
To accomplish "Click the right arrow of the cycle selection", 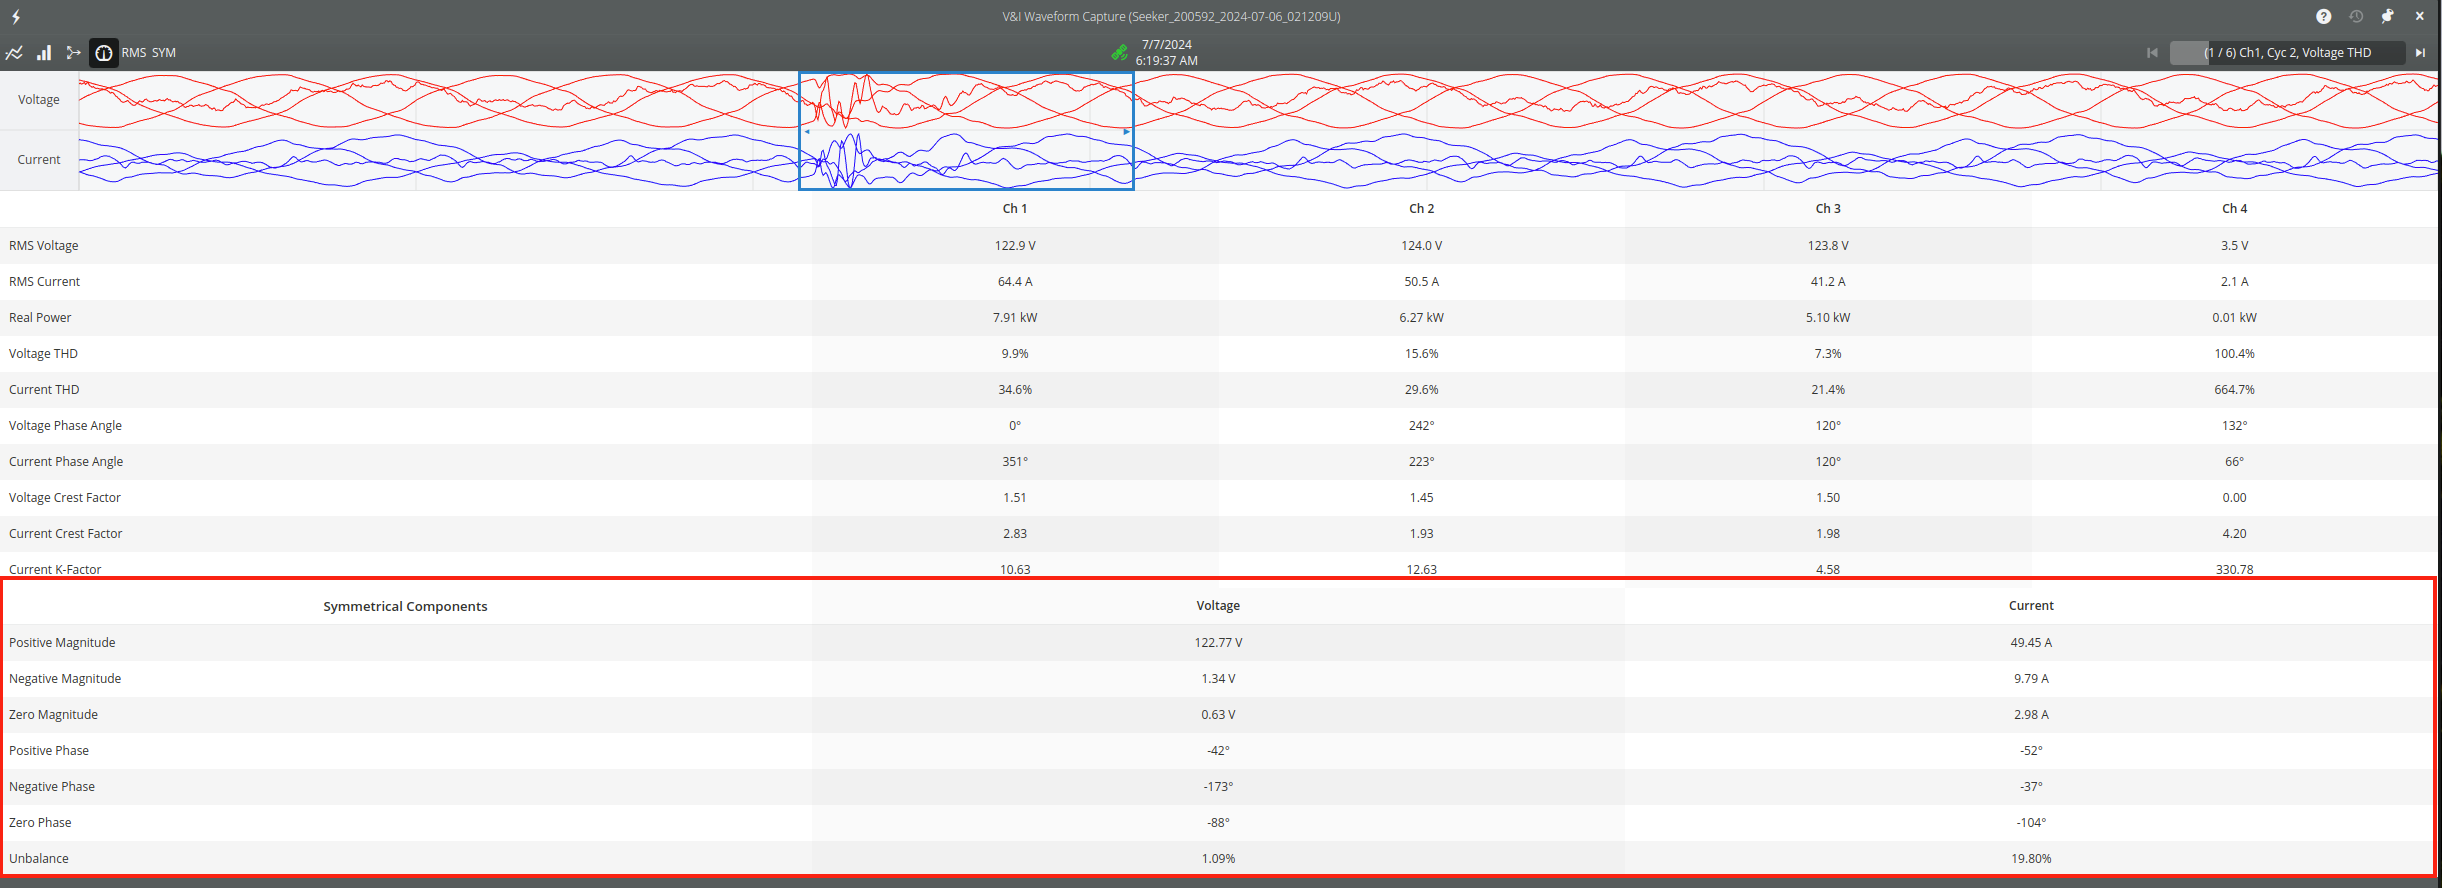I will [x=1126, y=131].
